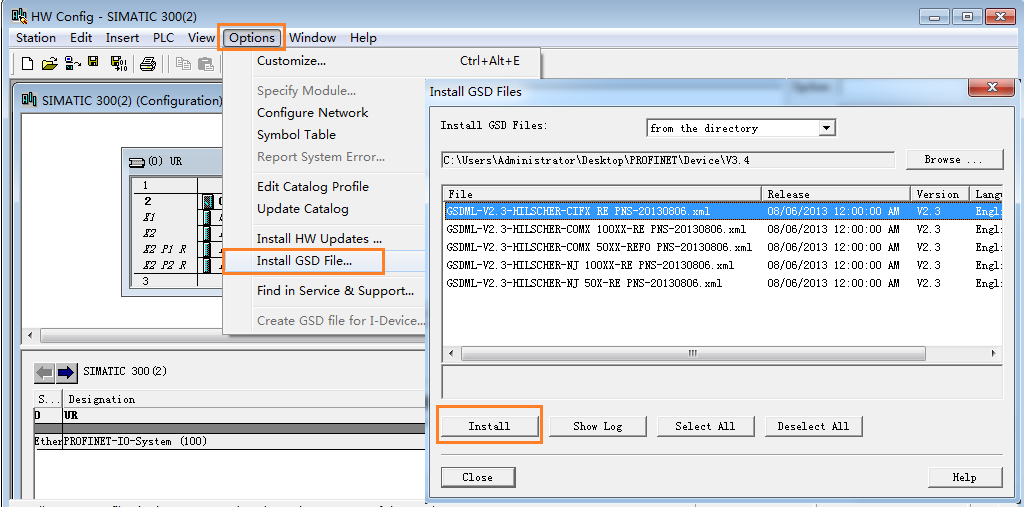Screen dimensions: 1024x507
Task: Click the SIMATIC 300(2) Configuration window icon
Action: coord(29,100)
